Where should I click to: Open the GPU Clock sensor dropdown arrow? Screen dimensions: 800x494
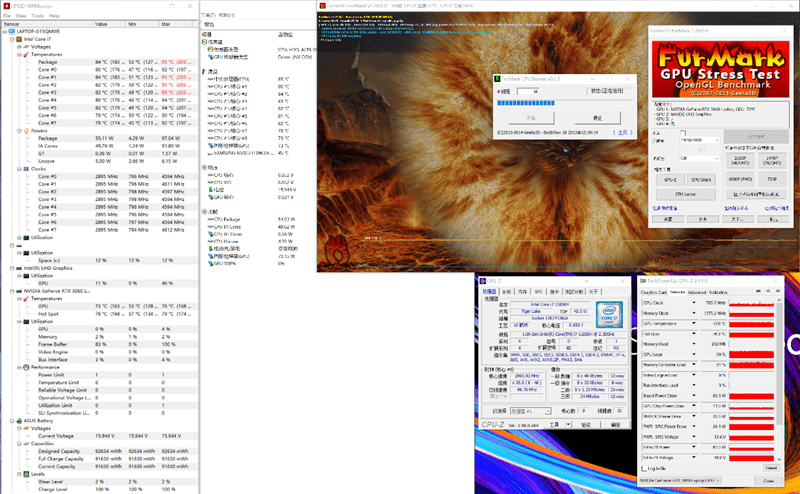[694, 303]
